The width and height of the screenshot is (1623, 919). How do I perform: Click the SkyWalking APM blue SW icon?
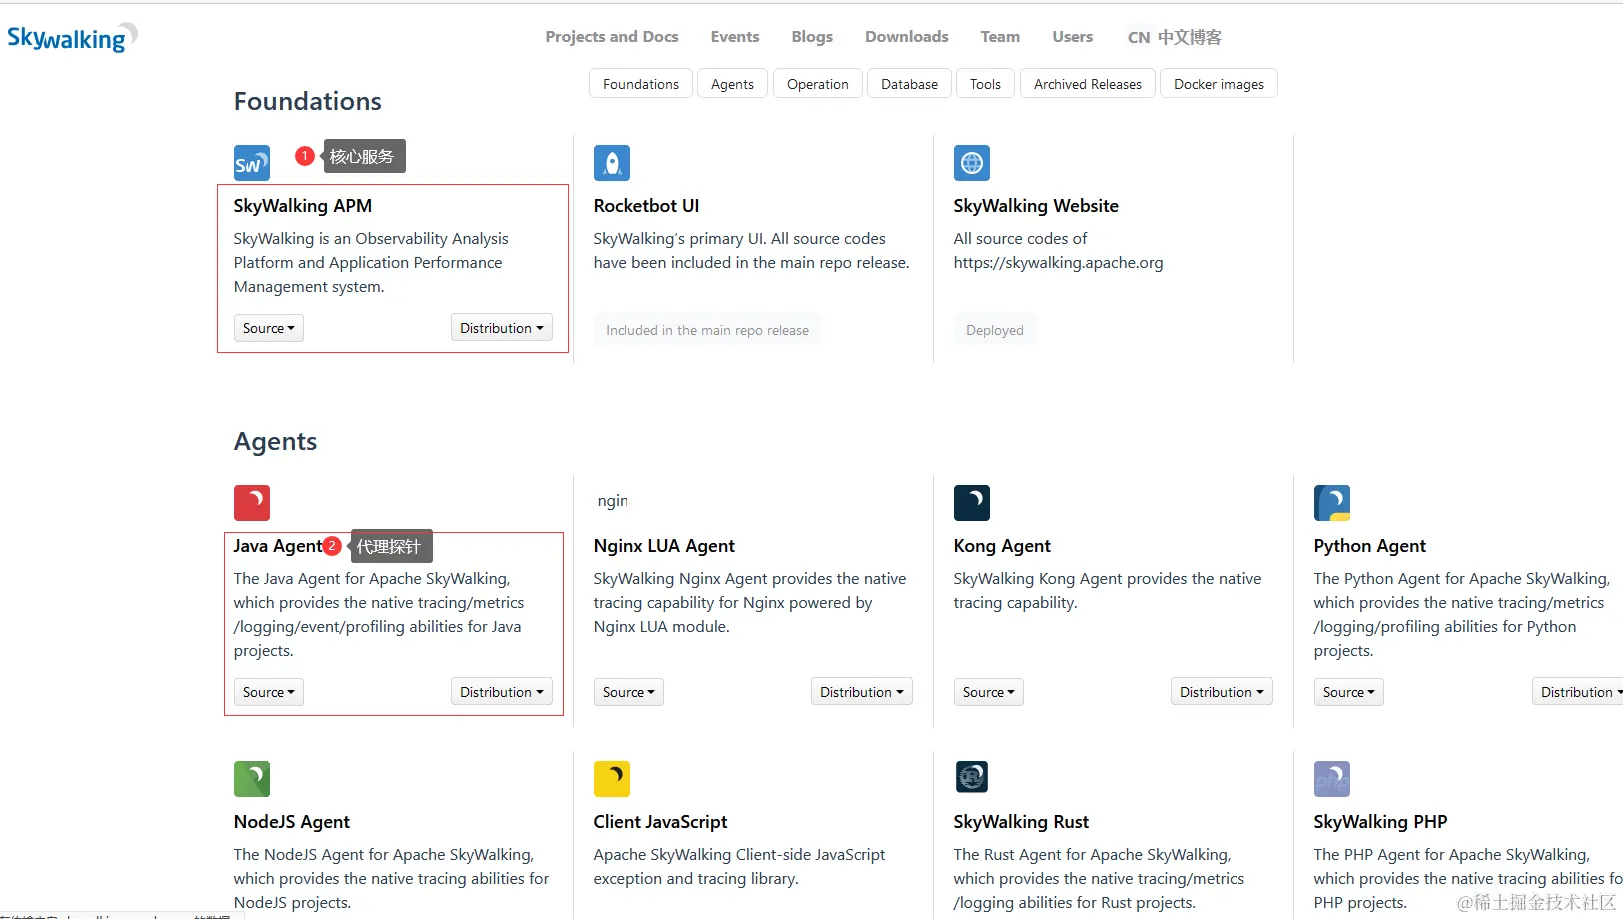coord(252,163)
